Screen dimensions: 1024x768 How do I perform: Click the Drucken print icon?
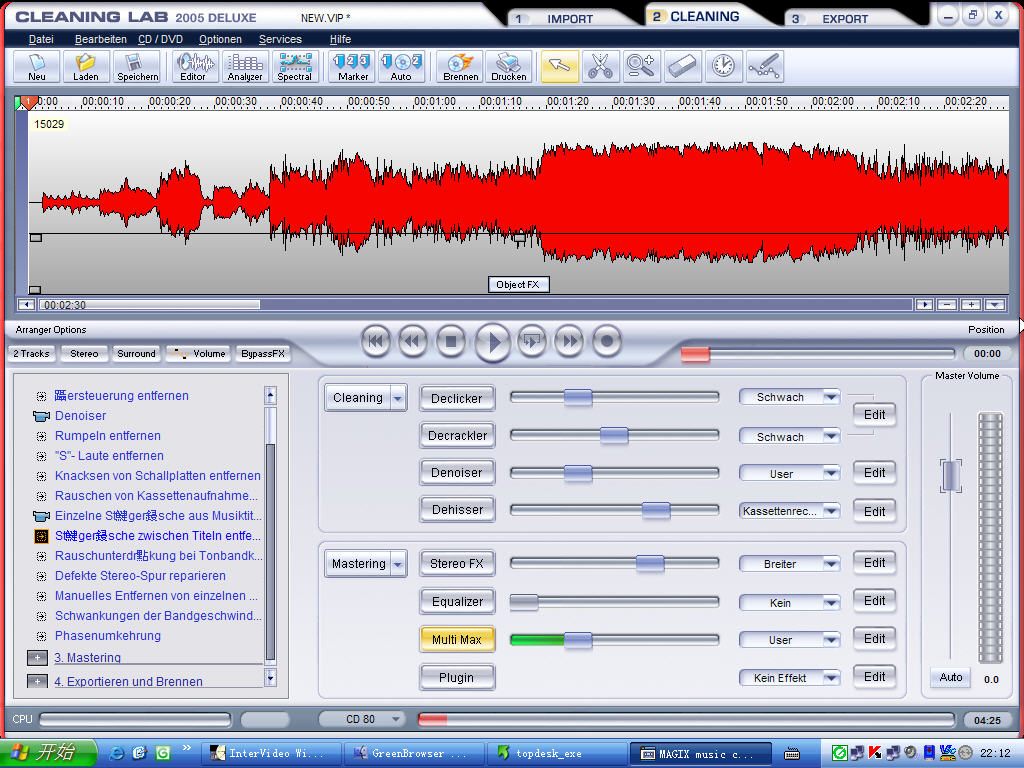pos(509,67)
